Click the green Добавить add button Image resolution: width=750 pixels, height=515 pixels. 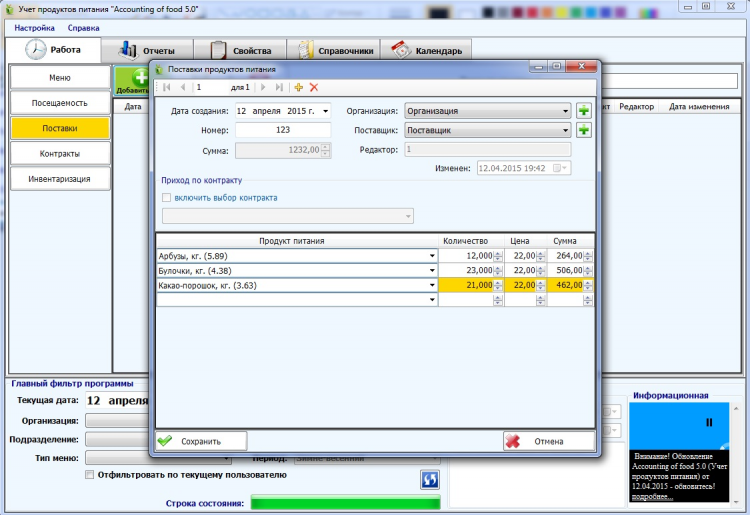(x=132, y=80)
